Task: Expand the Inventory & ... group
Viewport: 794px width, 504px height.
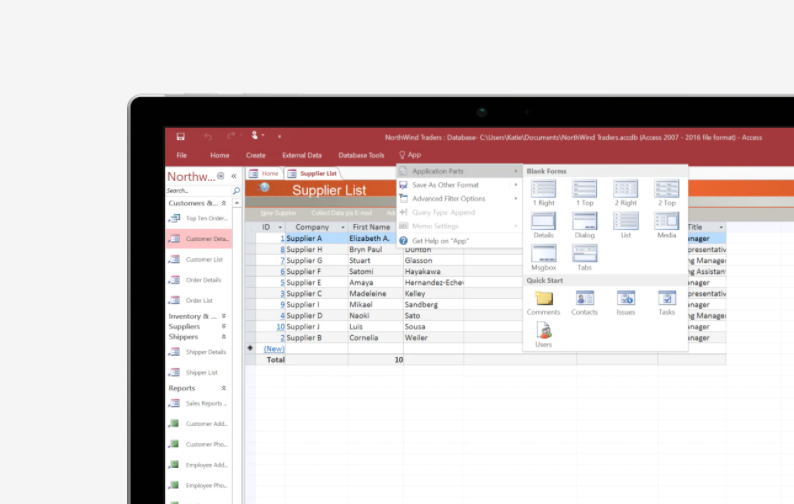Action: 223,316
